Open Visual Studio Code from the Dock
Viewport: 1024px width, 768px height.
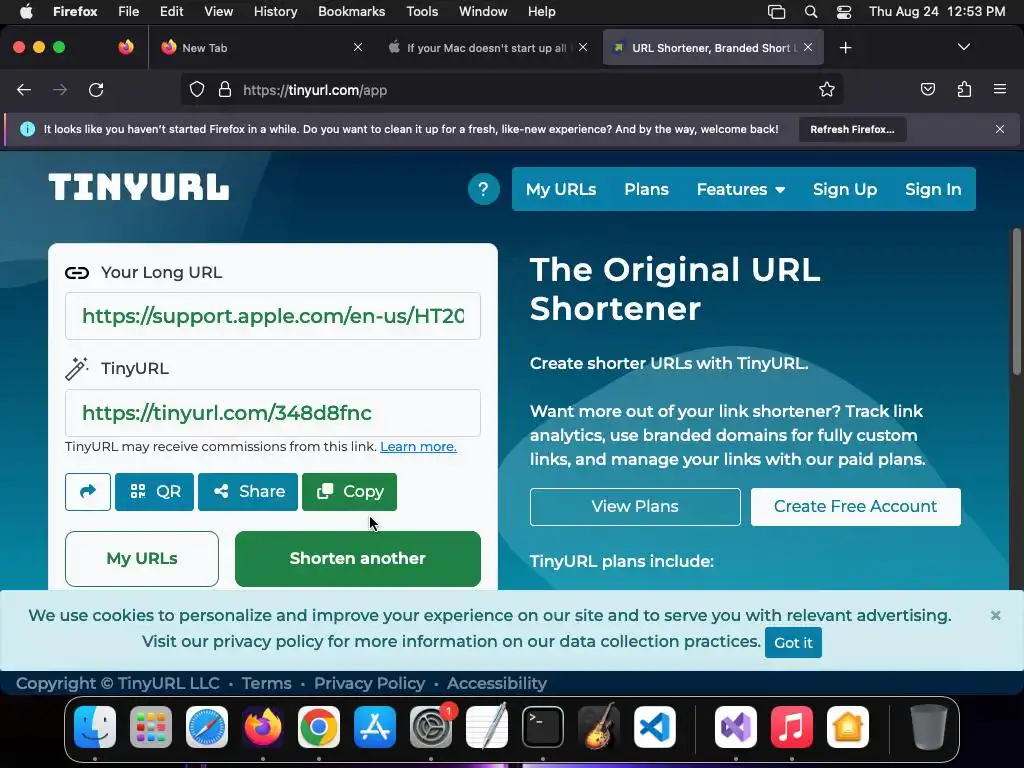[x=654, y=727]
